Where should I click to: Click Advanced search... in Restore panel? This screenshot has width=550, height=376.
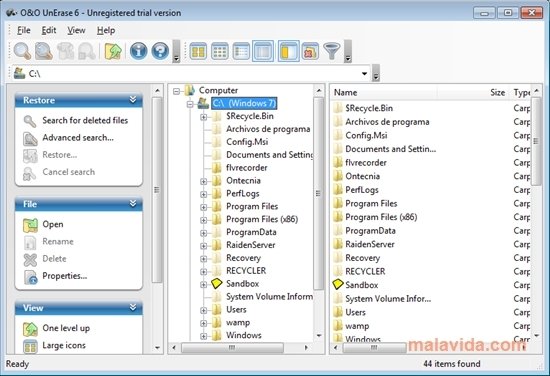tap(78, 138)
